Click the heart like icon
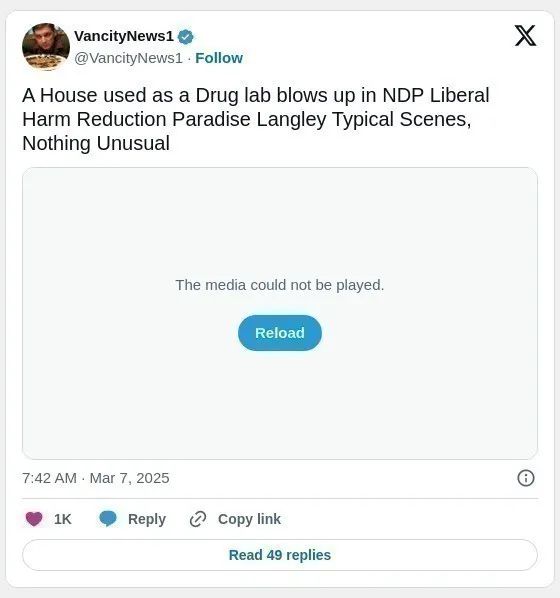The height and width of the screenshot is (598, 560). [x=34, y=519]
